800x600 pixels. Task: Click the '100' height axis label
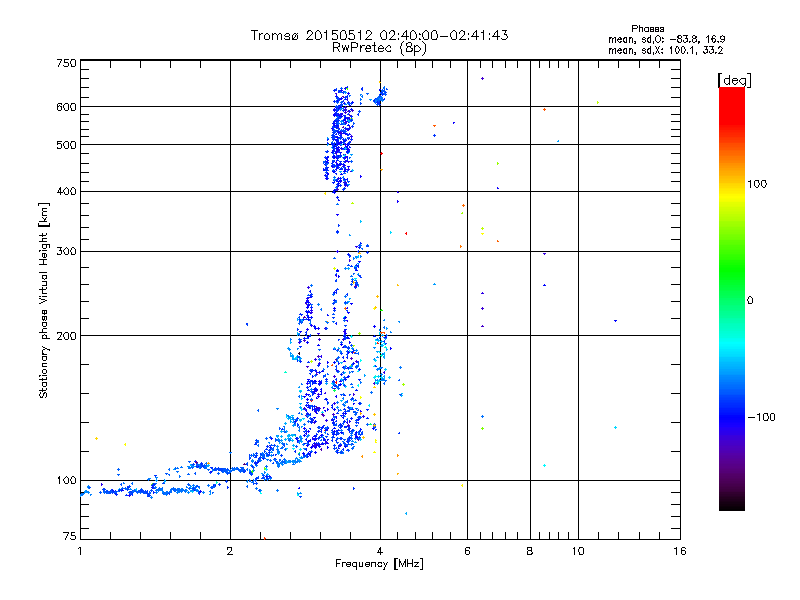click(66, 481)
